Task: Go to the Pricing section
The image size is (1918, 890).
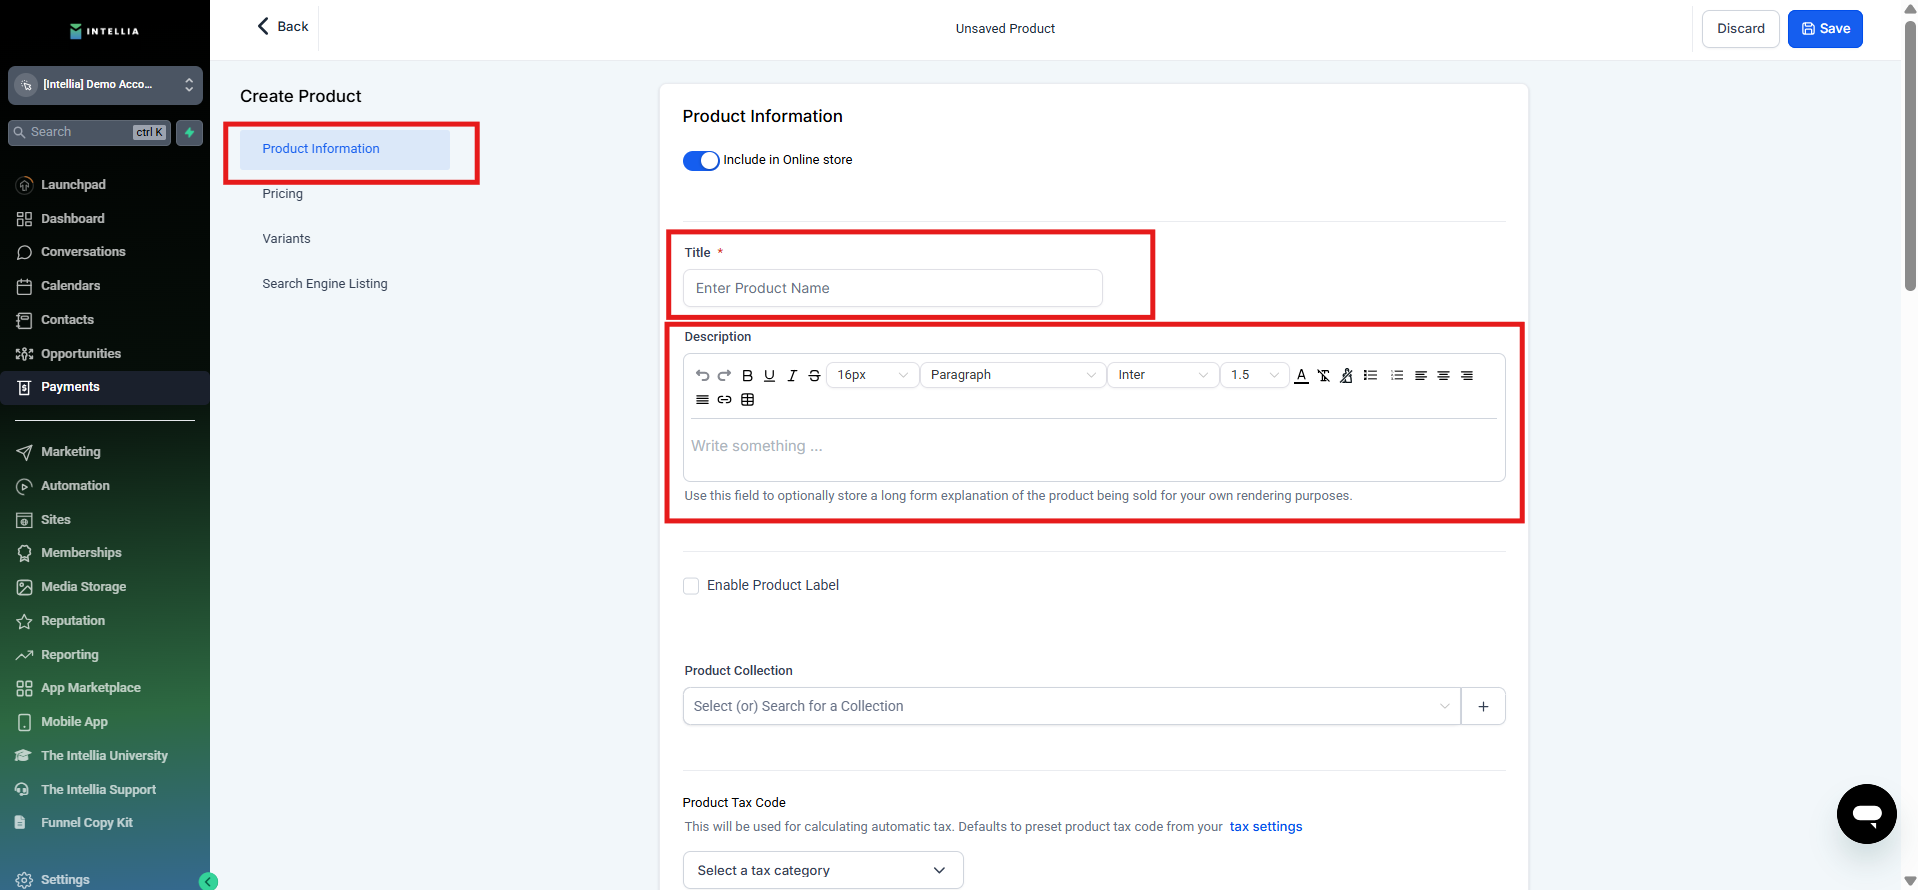Action: tap(283, 194)
